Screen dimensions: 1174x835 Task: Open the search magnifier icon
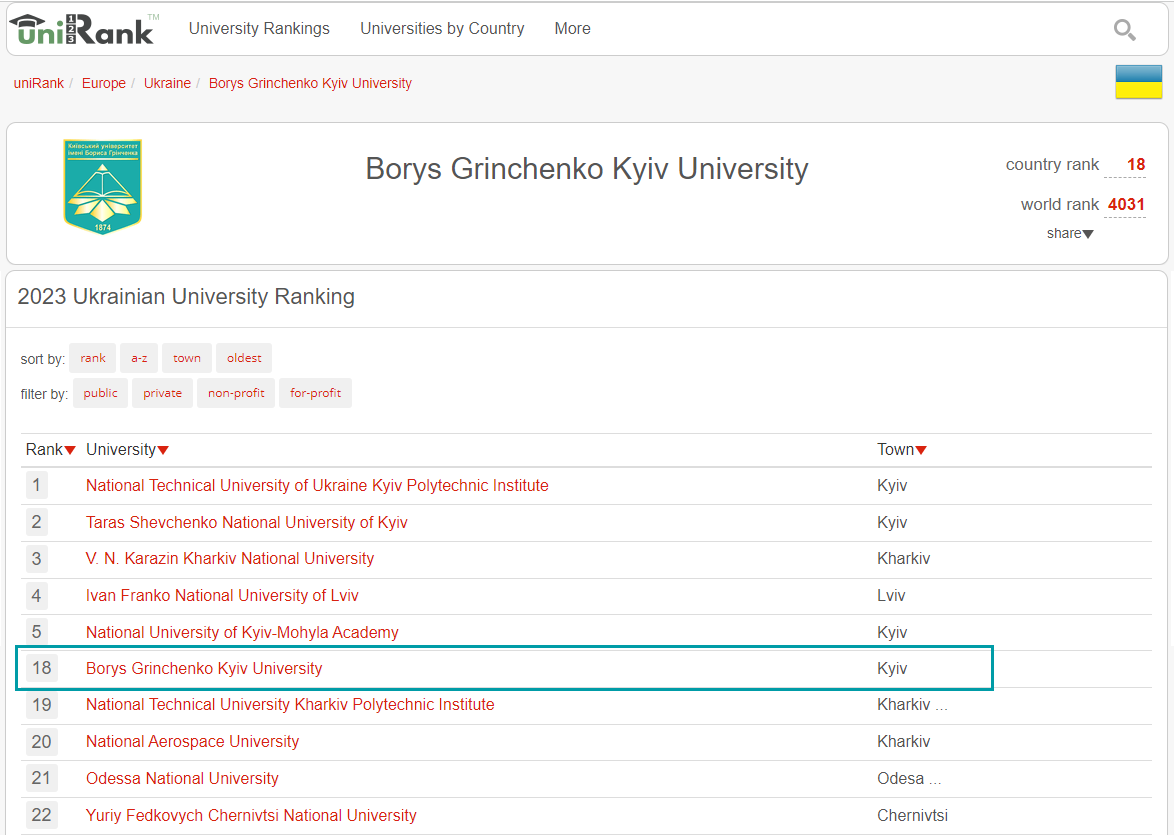point(1124,30)
